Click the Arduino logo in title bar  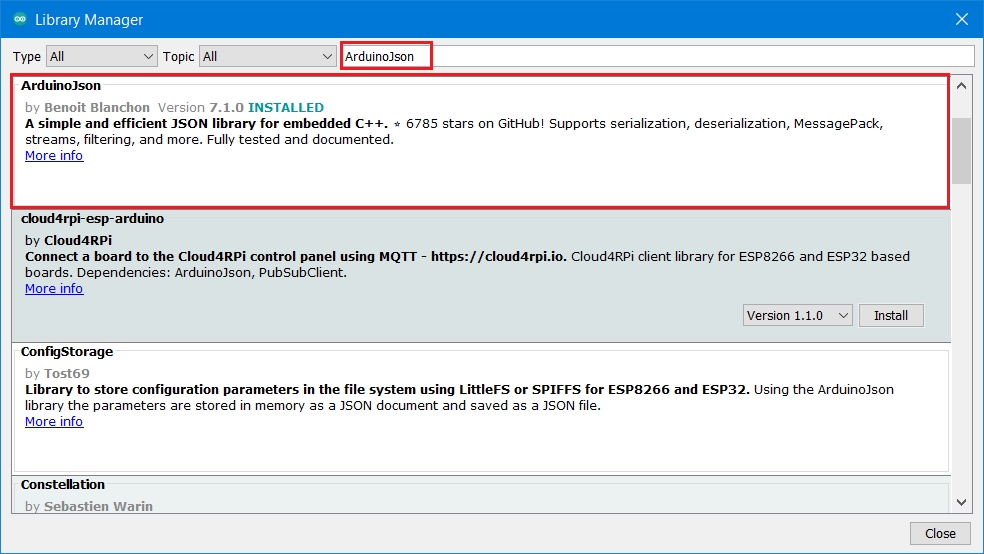click(19, 20)
